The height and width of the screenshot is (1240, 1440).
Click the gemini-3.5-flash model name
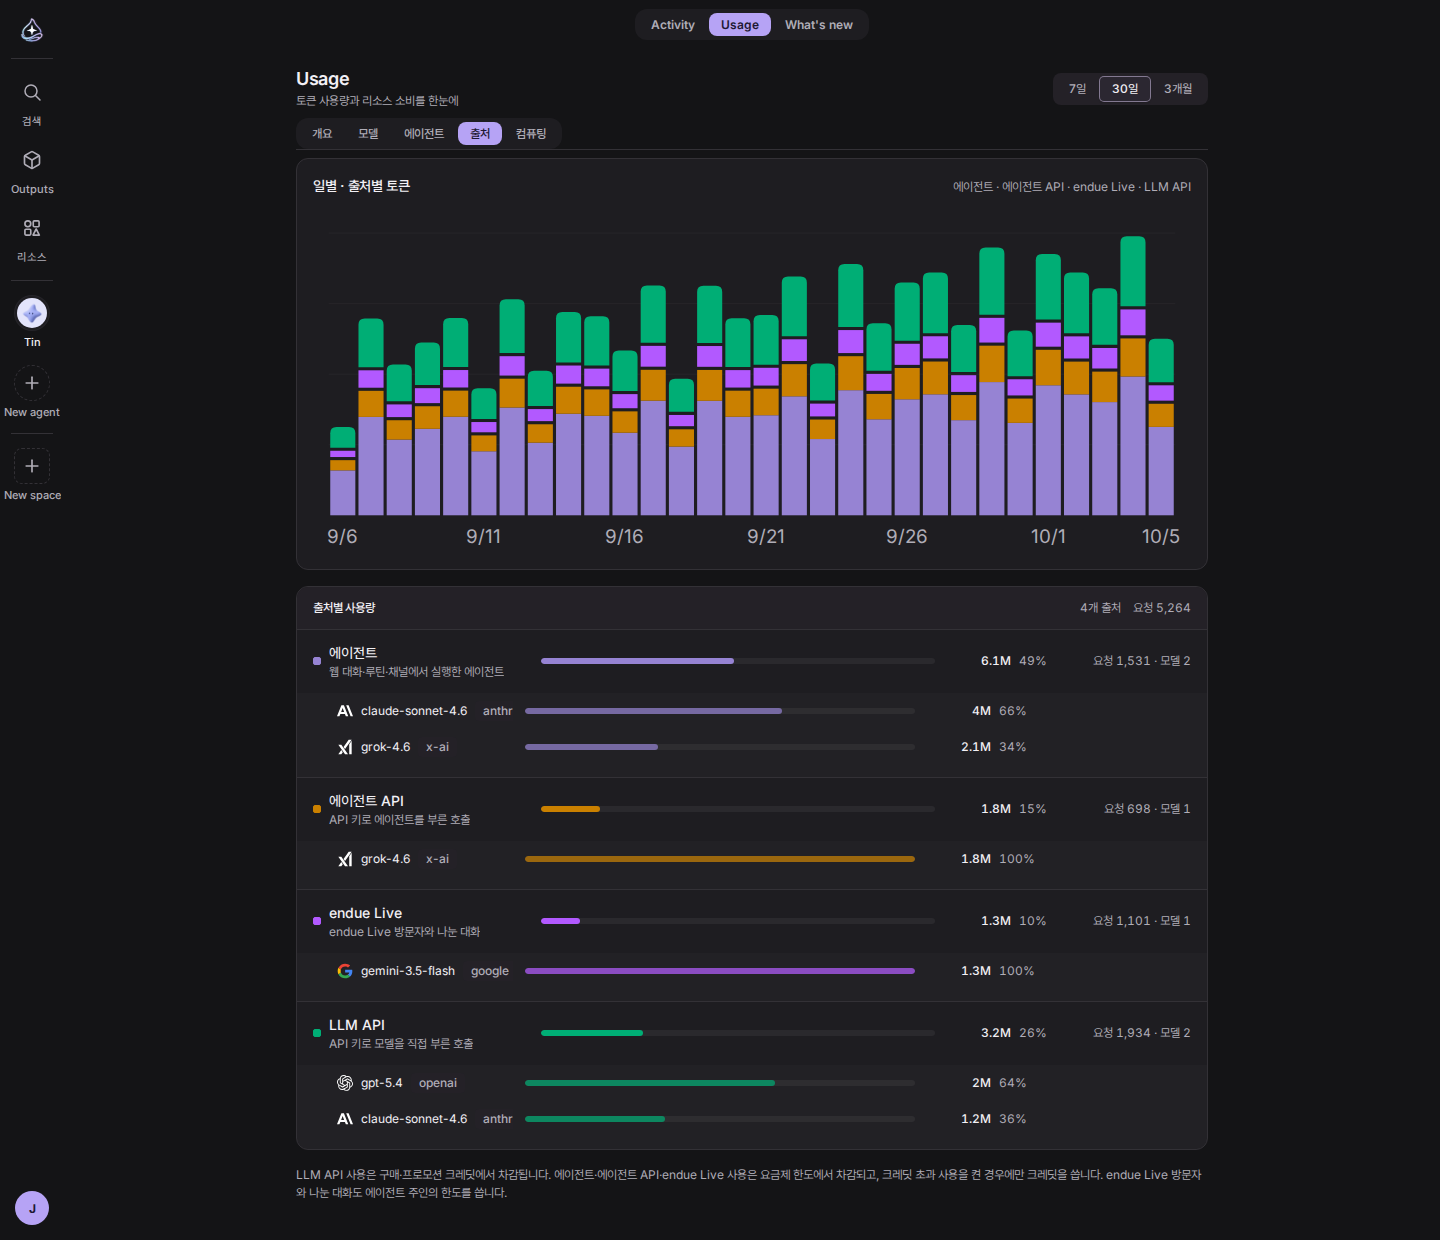pos(408,971)
